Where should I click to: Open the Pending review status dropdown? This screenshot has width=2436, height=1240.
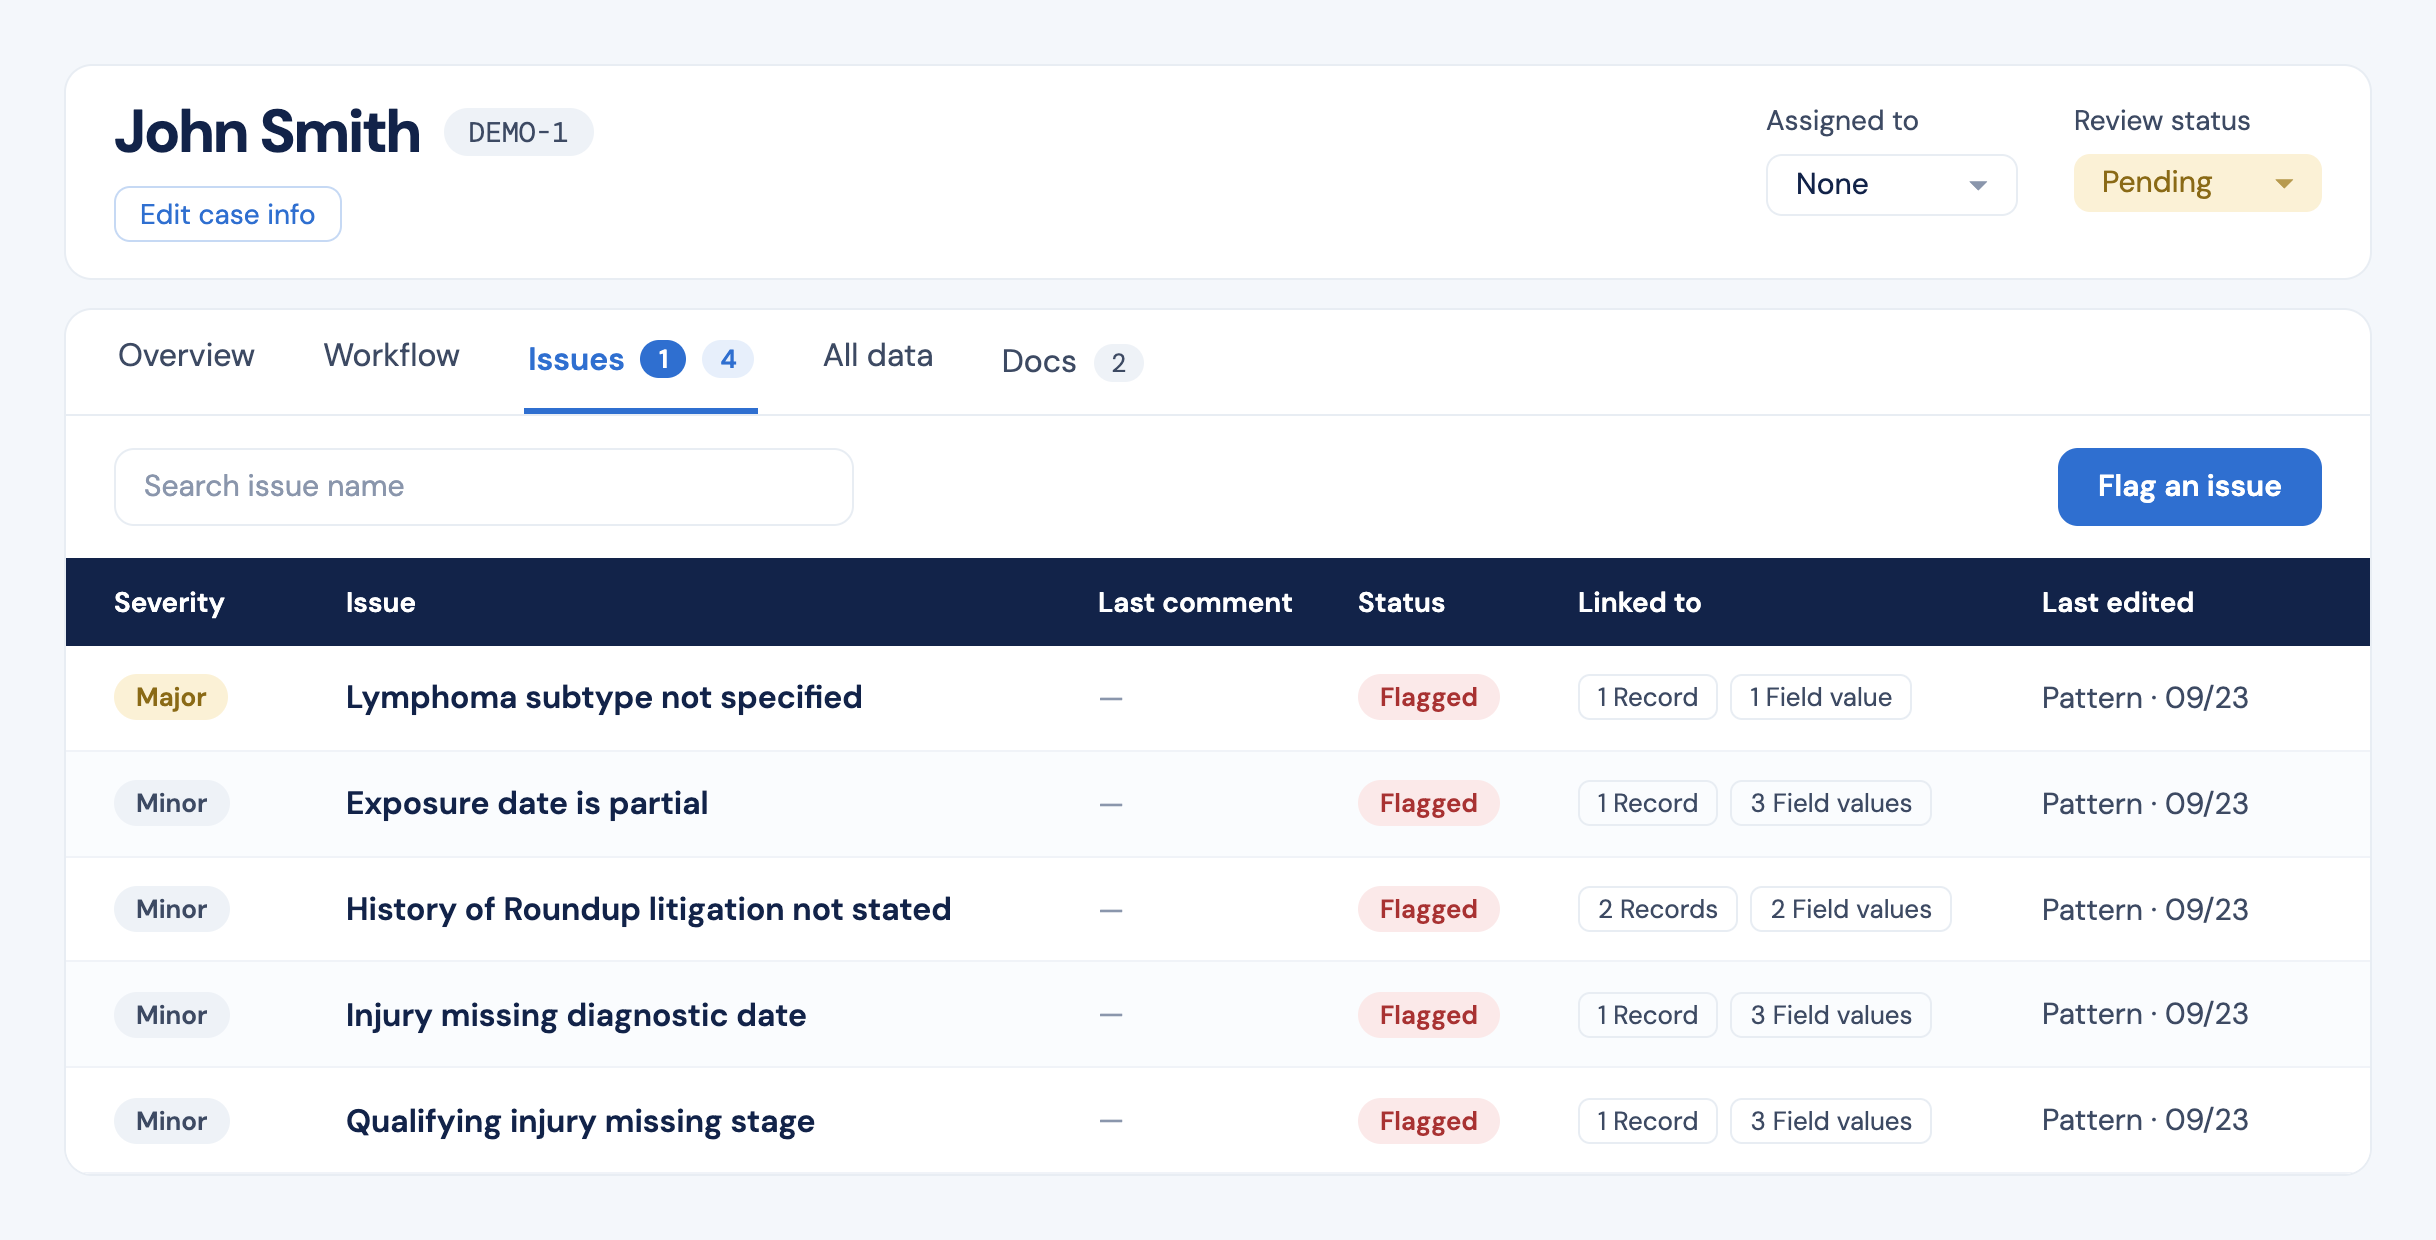pos(2197,183)
